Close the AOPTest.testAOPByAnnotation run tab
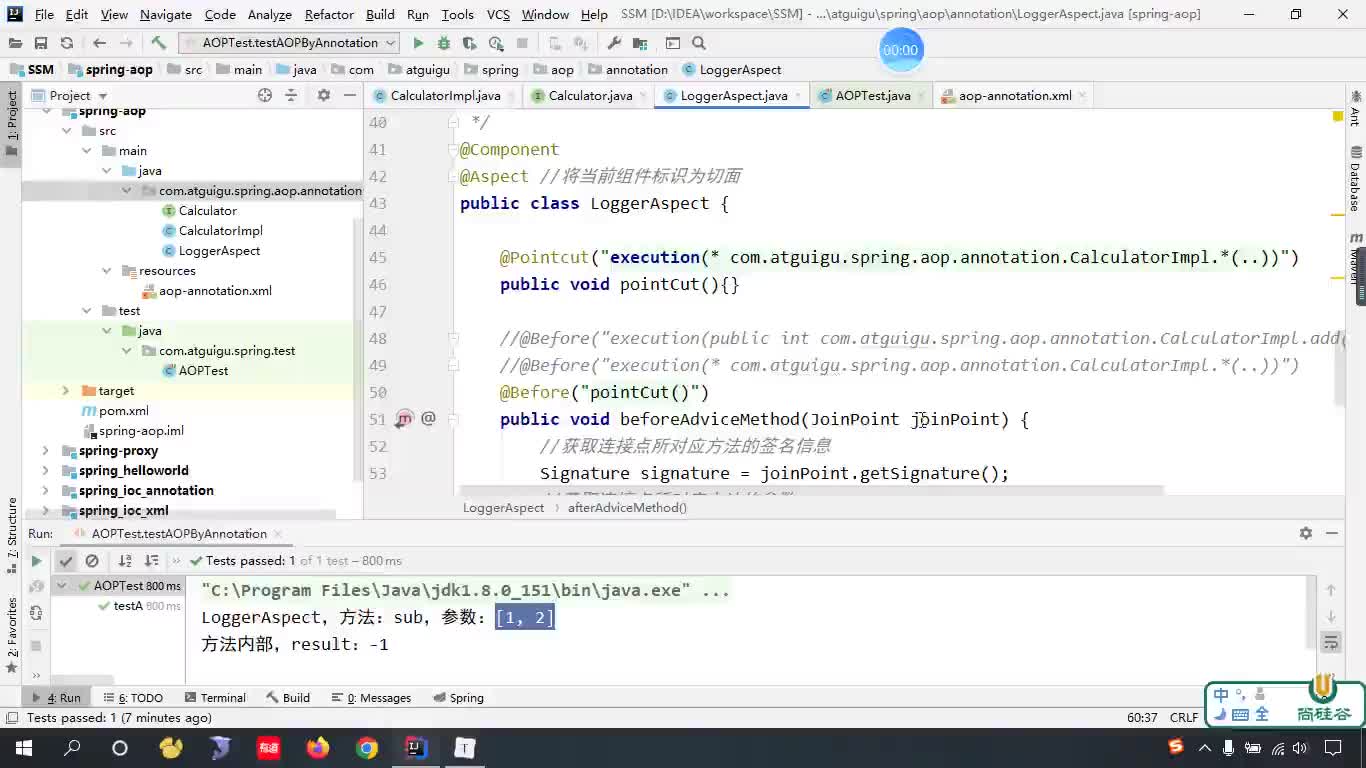Image resolution: width=1366 pixels, height=768 pixels. pos(277,533)
